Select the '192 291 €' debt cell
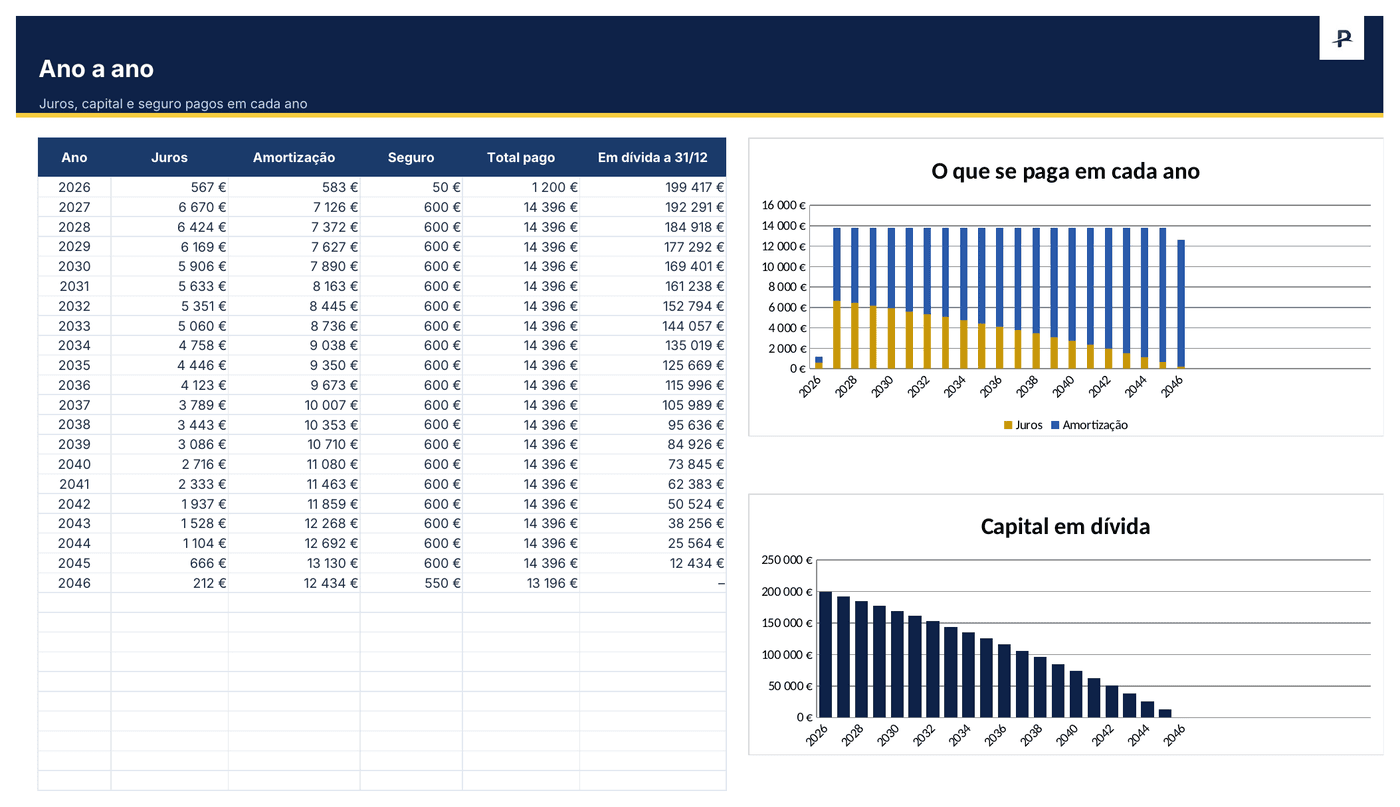The image size is (1400, 807). [652, 207]
